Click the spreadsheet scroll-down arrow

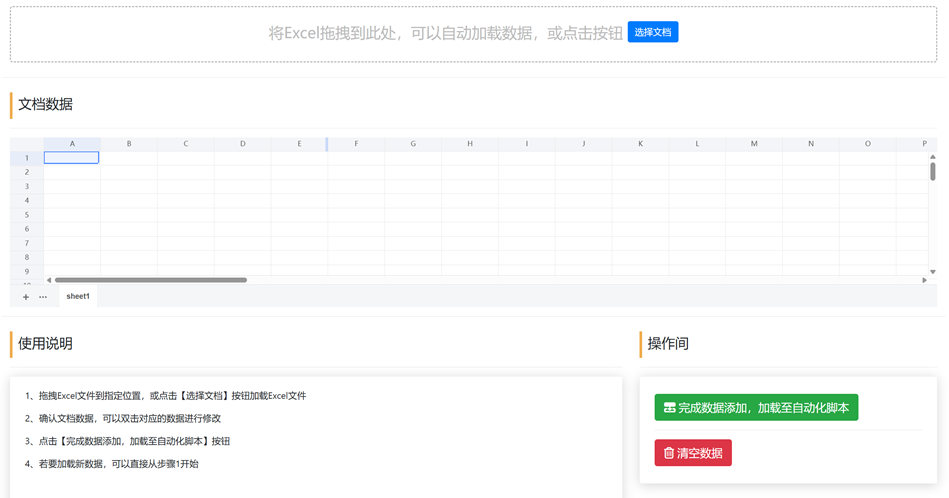(x=933, y=272)
